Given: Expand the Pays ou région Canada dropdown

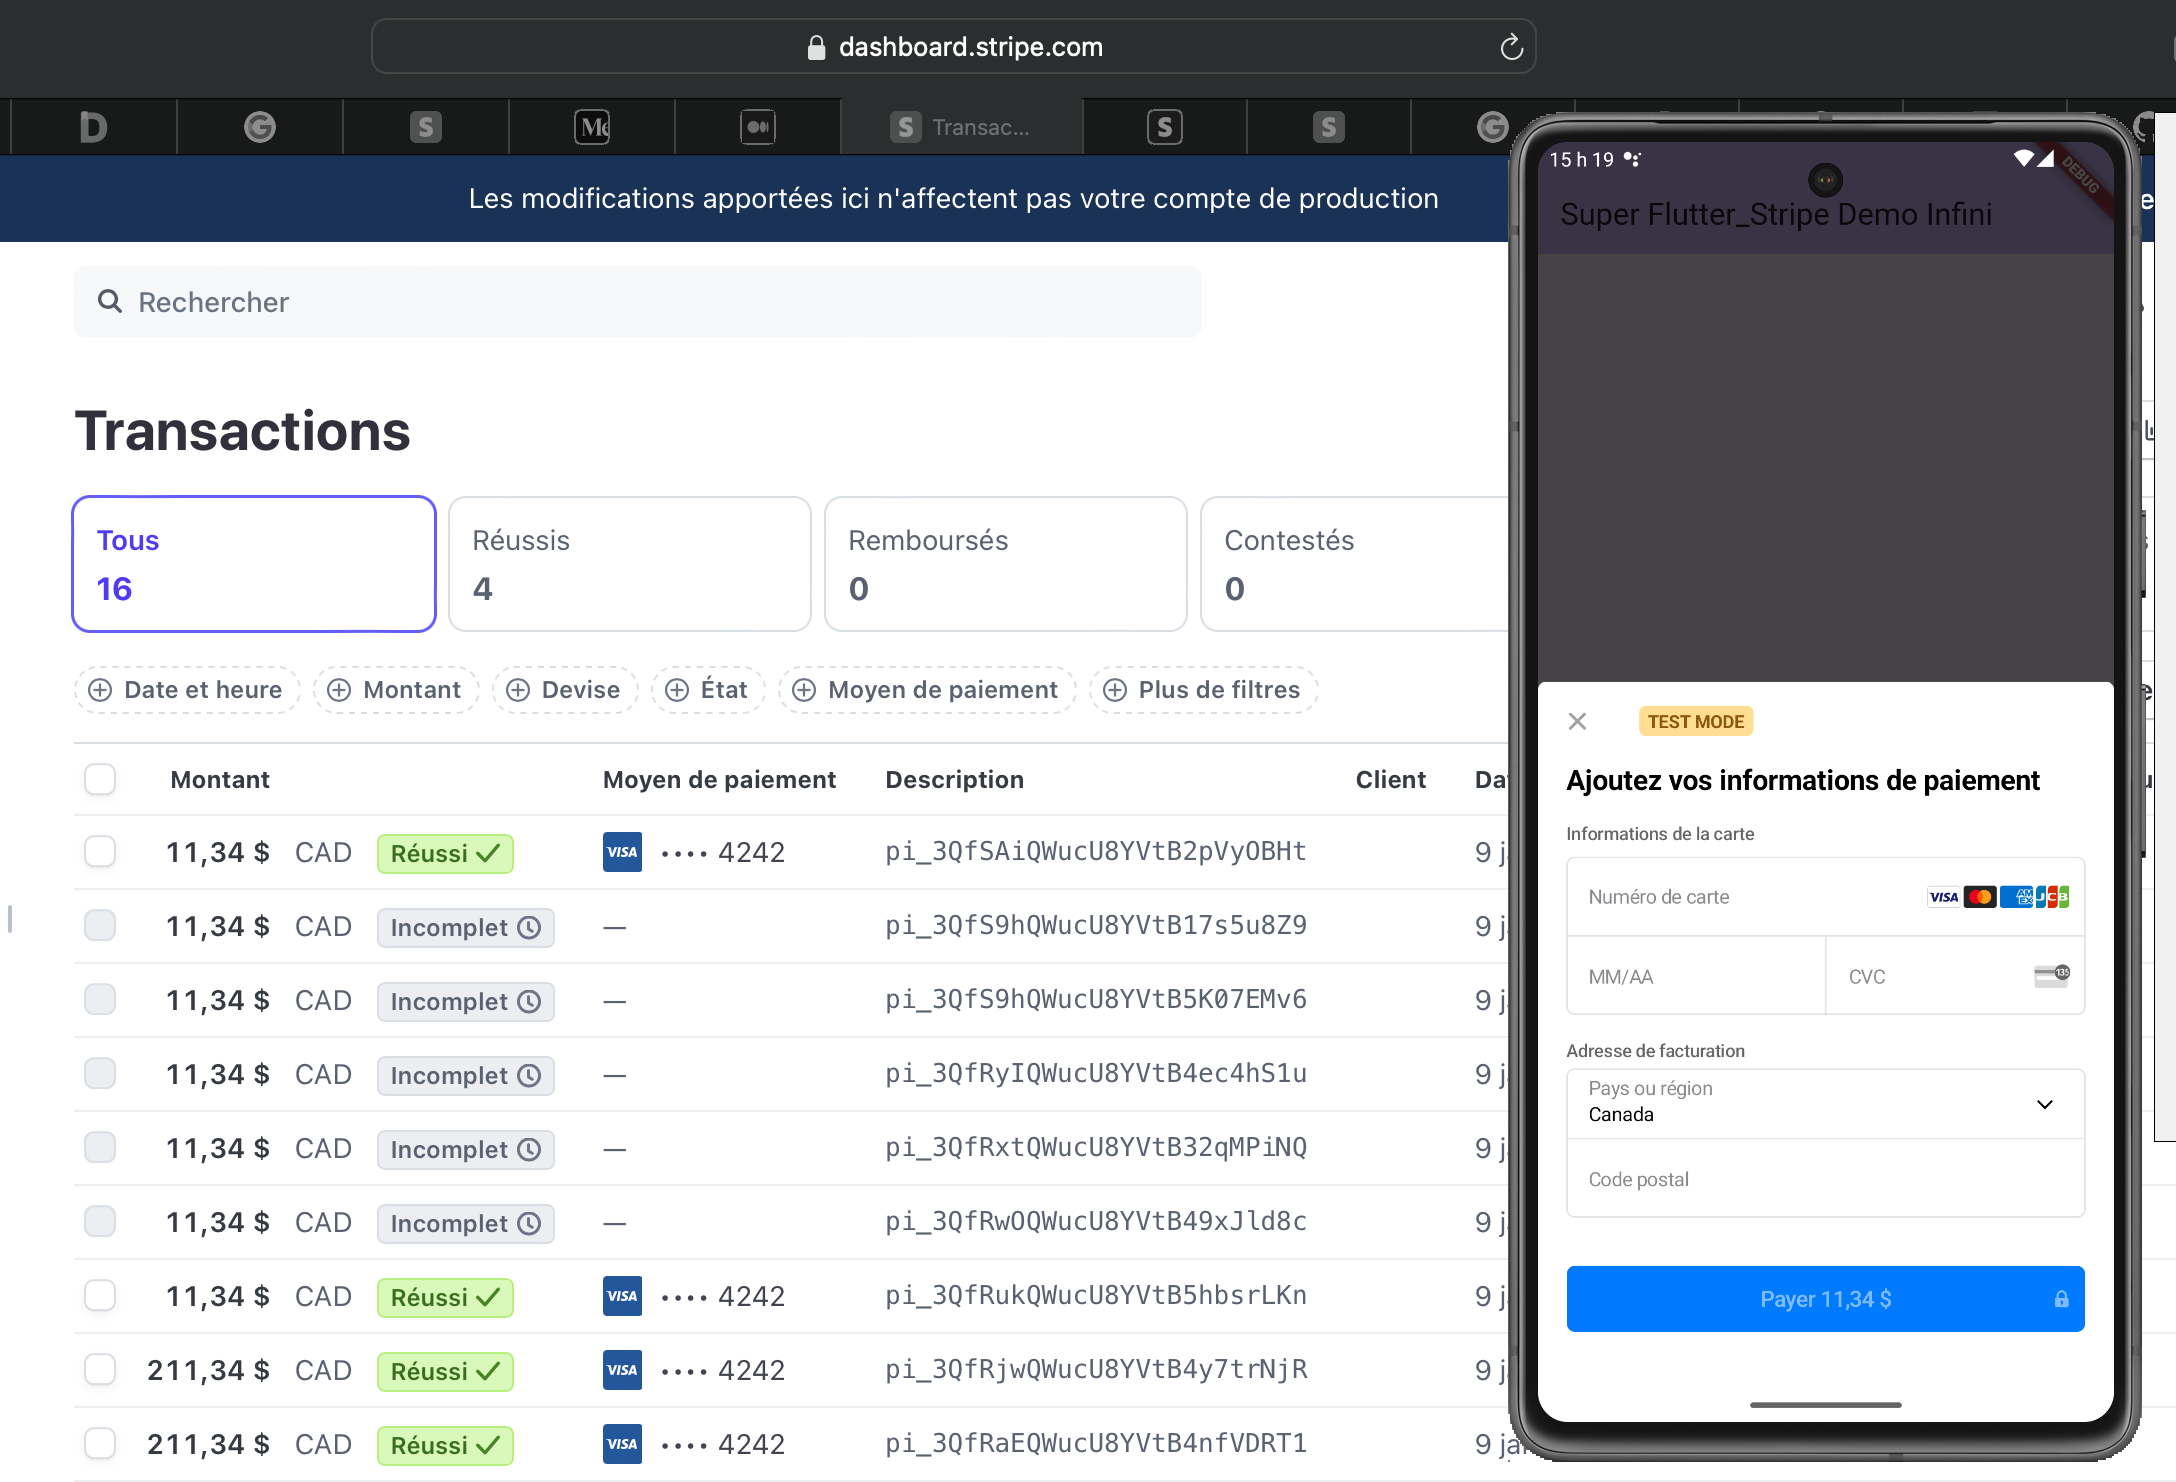Looking at the screenshot, I should pos(1824,1103).
